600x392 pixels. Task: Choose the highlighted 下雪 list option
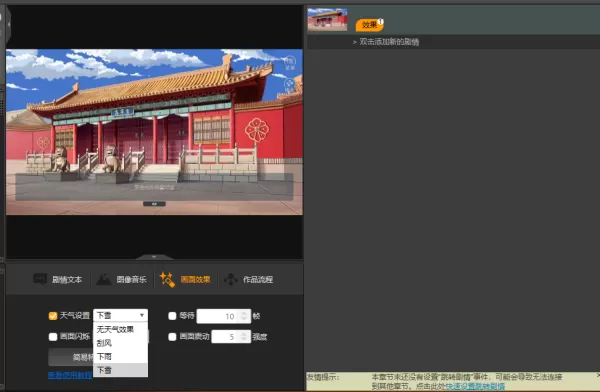pos(121,370)
